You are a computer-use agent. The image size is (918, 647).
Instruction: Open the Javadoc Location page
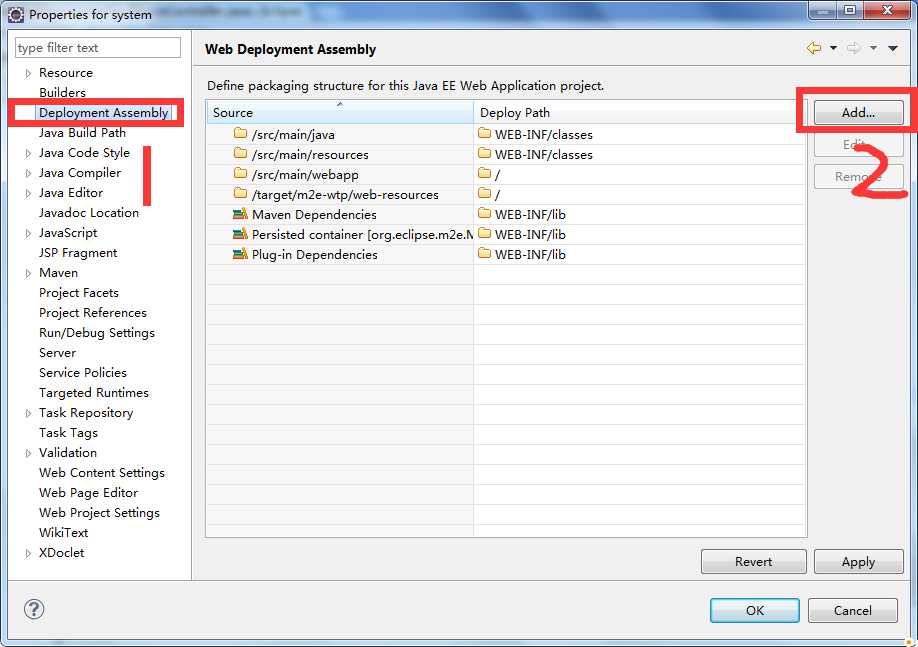click(x=89, y=213)
